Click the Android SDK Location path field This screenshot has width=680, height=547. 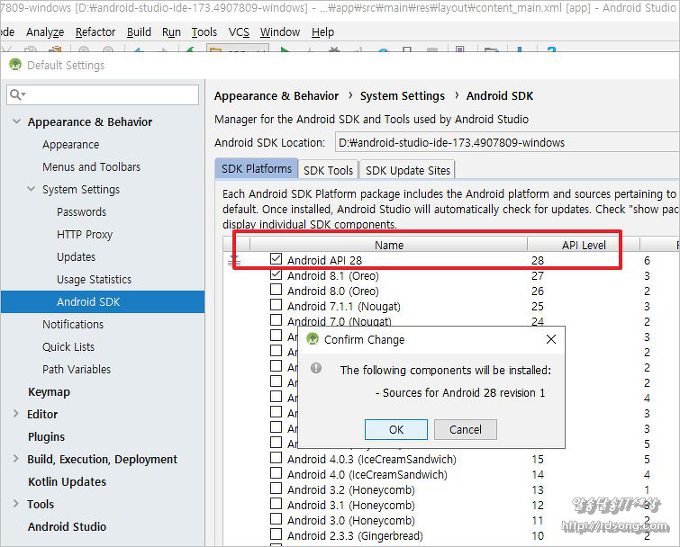click(x=505, y=143)
